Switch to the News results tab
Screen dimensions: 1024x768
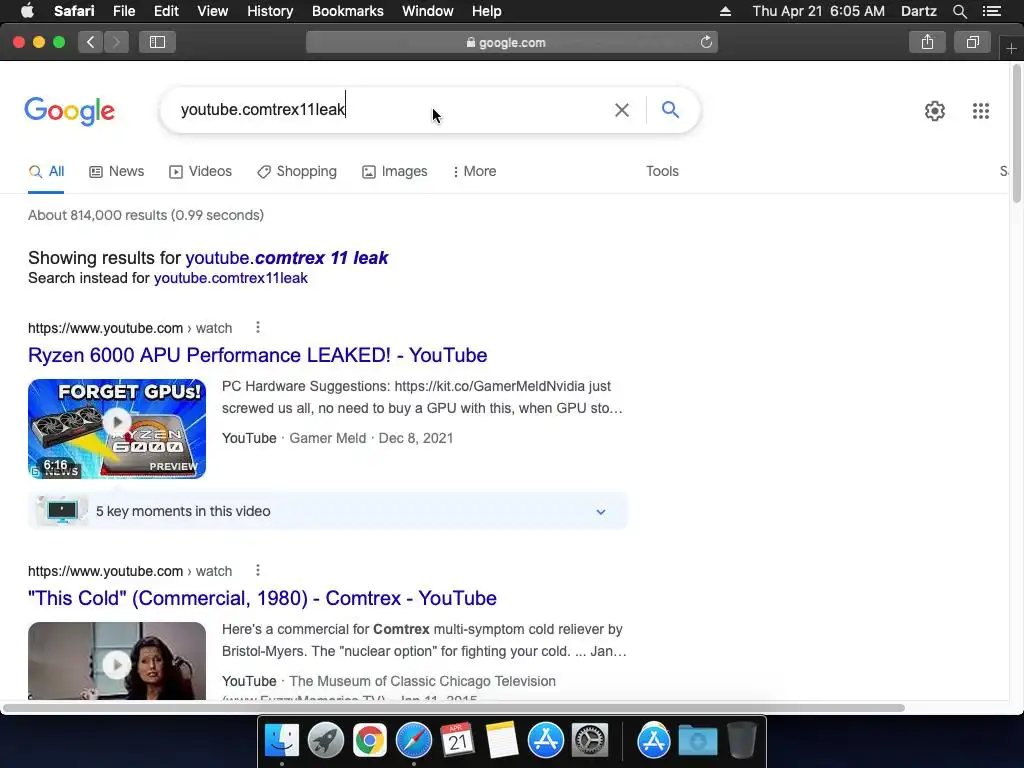point(116,171)
